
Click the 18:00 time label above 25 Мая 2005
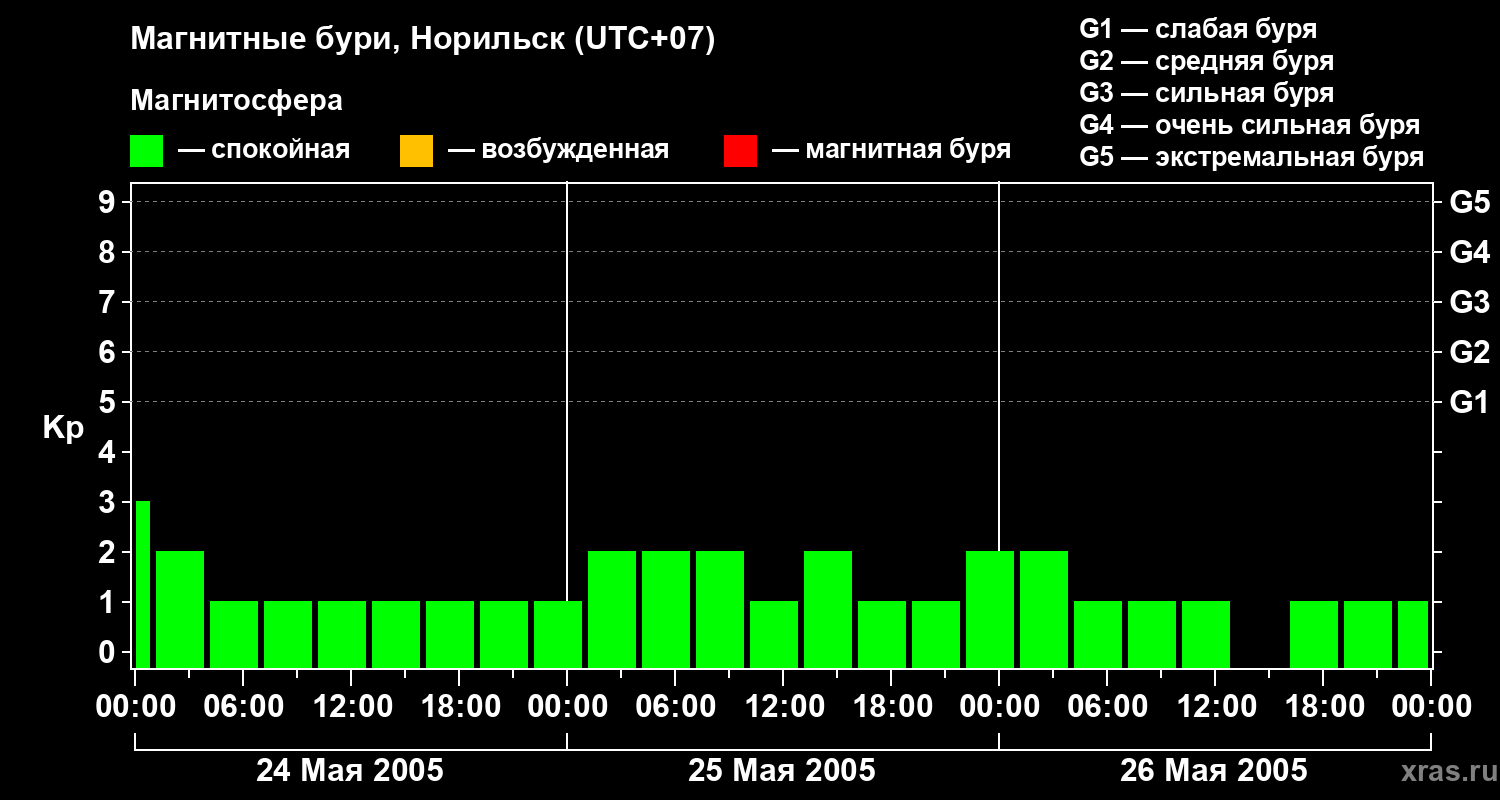point(892,707)
